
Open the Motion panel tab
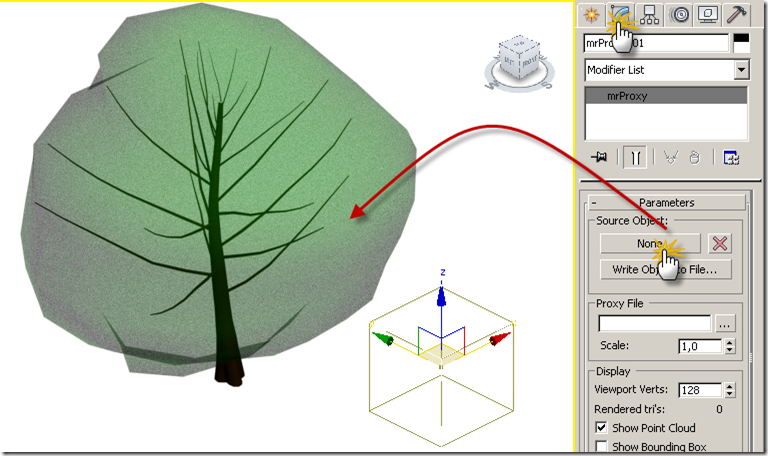click(x=679, y=15)
